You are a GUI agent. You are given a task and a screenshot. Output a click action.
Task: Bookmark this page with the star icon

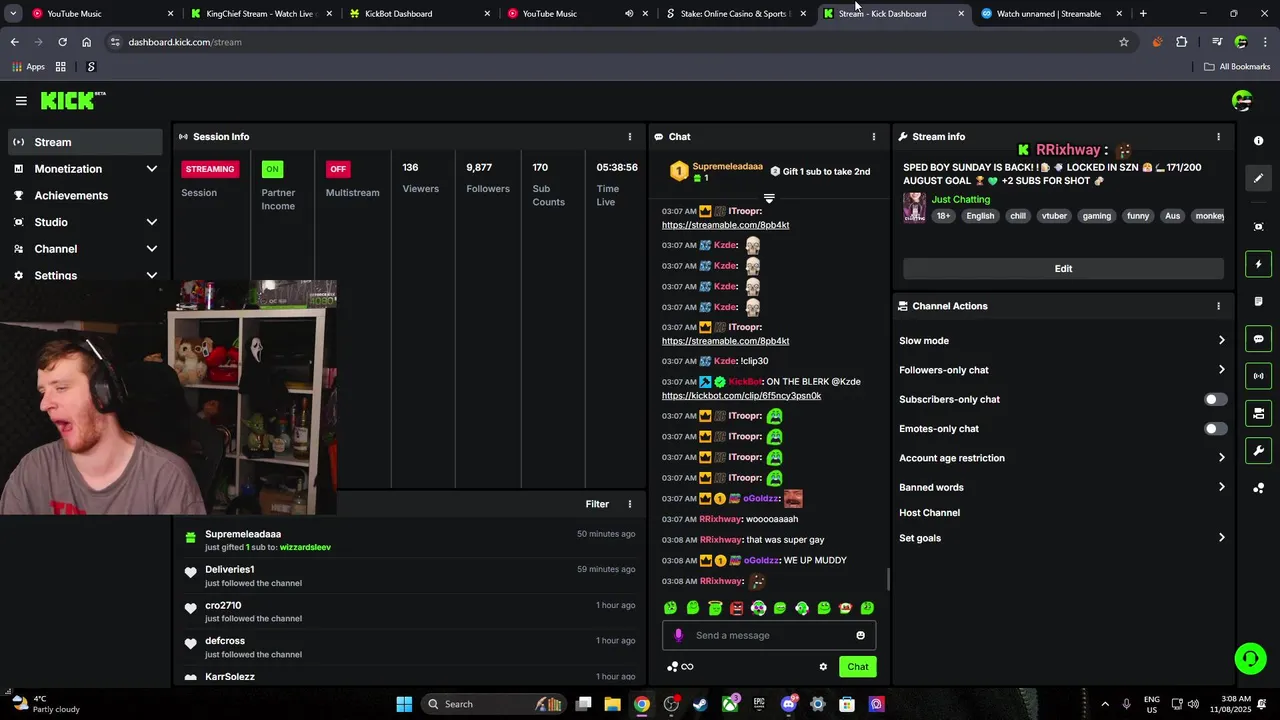point(1124,42)
